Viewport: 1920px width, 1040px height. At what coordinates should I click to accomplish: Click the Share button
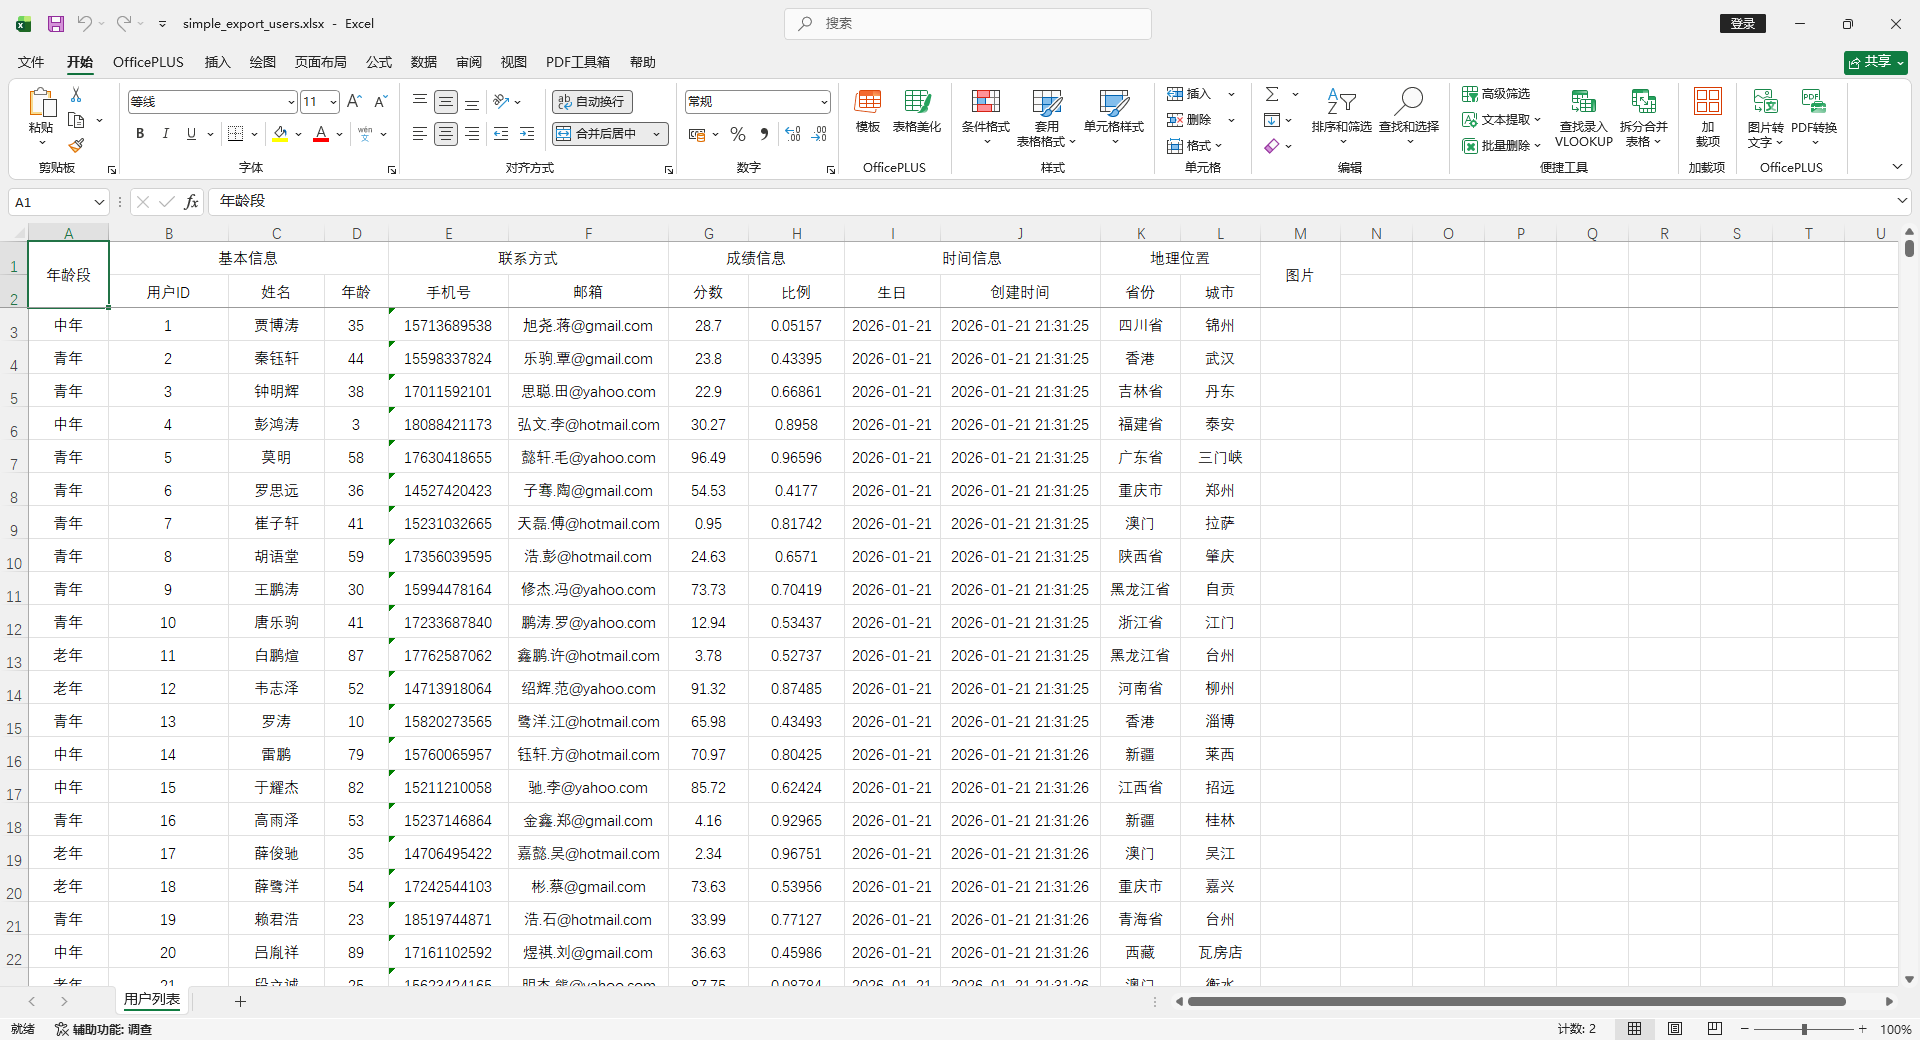(1875, 62)
